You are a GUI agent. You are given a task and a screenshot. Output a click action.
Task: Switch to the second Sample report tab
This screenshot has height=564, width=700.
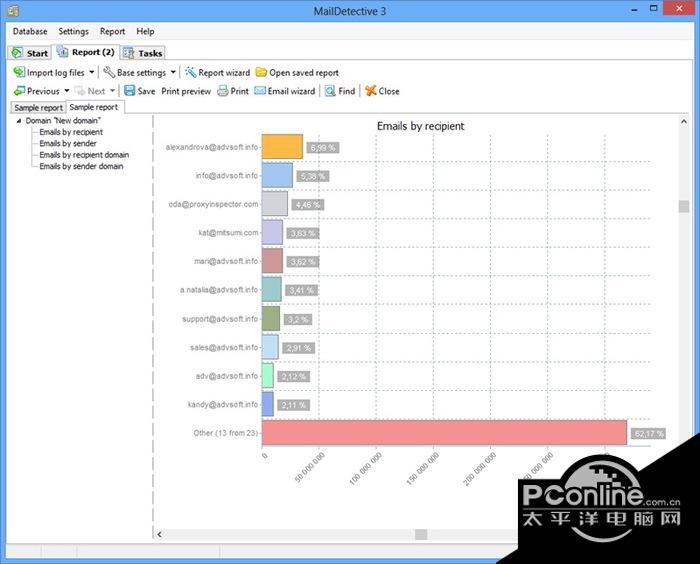coord(95,107)
